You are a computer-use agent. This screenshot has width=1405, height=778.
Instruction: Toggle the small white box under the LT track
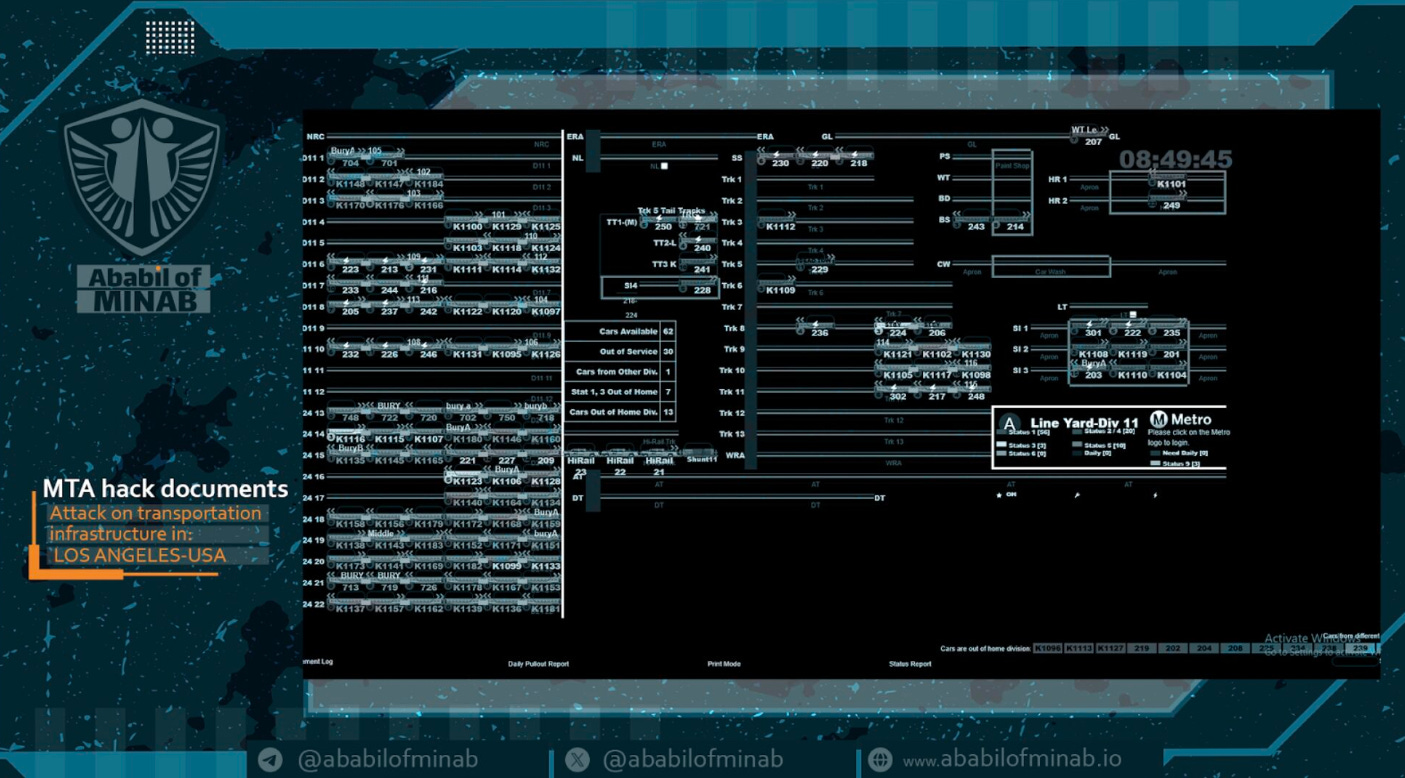tap(1131, 314)
